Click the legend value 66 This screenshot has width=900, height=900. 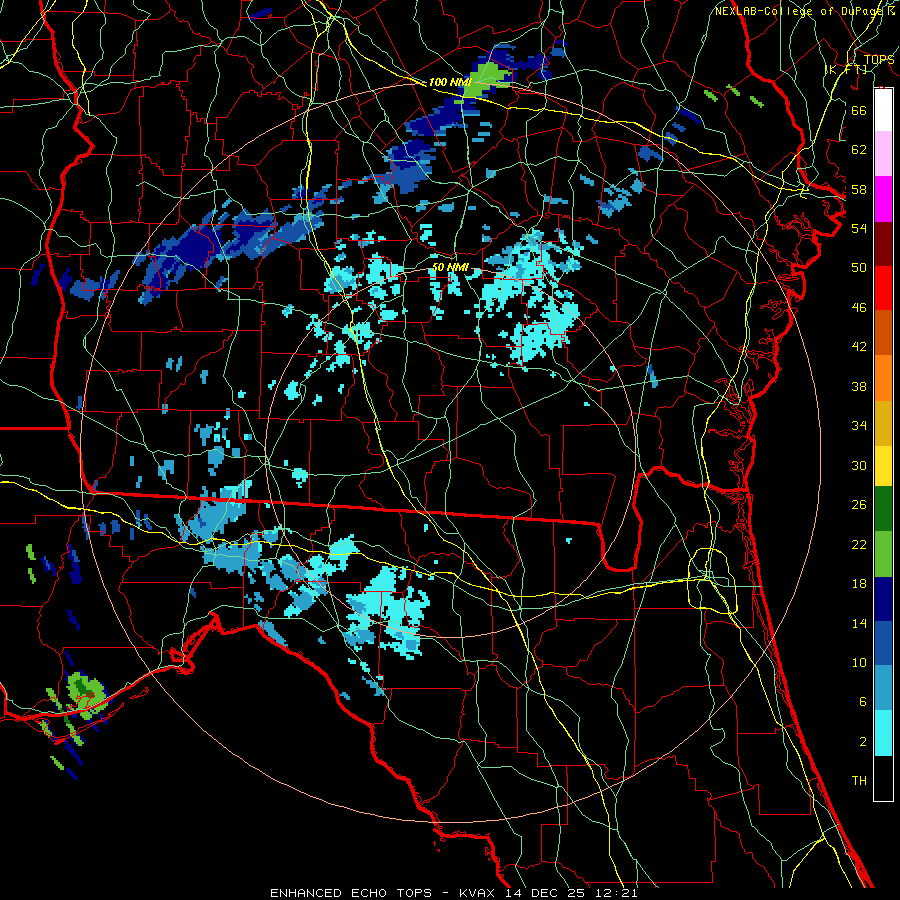coord(859,111)
